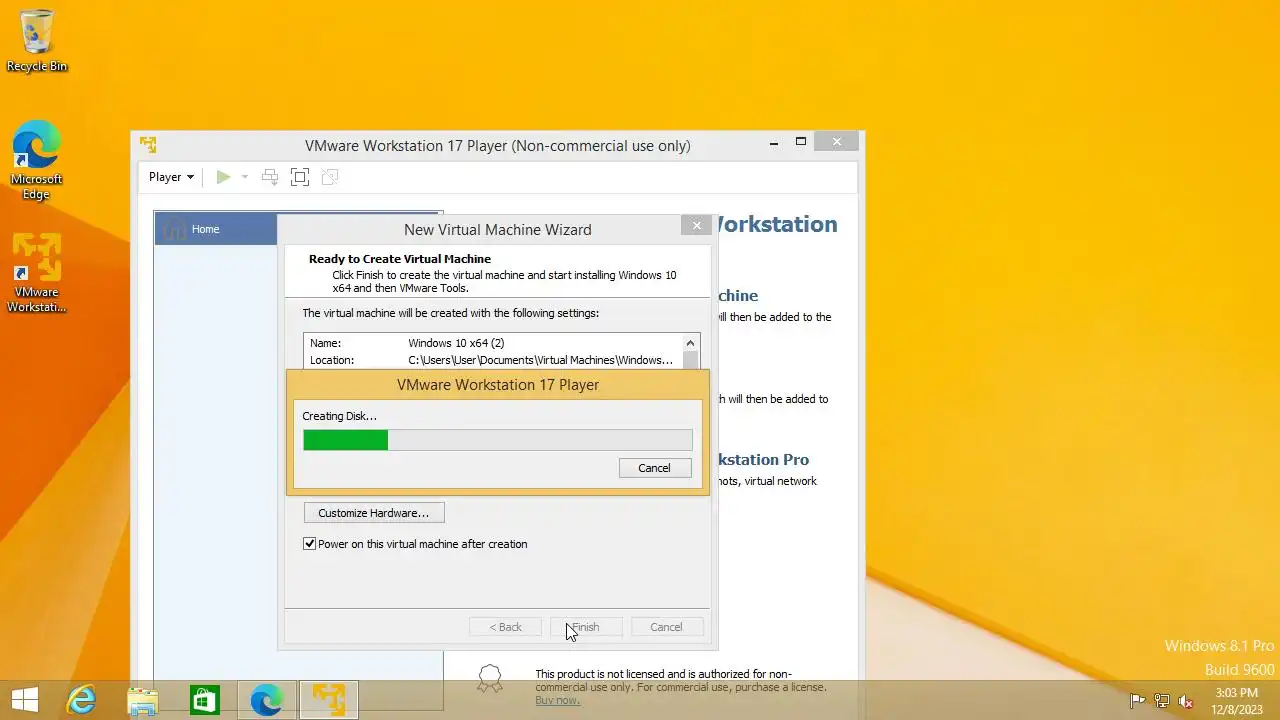Click the Back button in wizard
Viewport: 1280px width, 720px height.
[505, 627]
